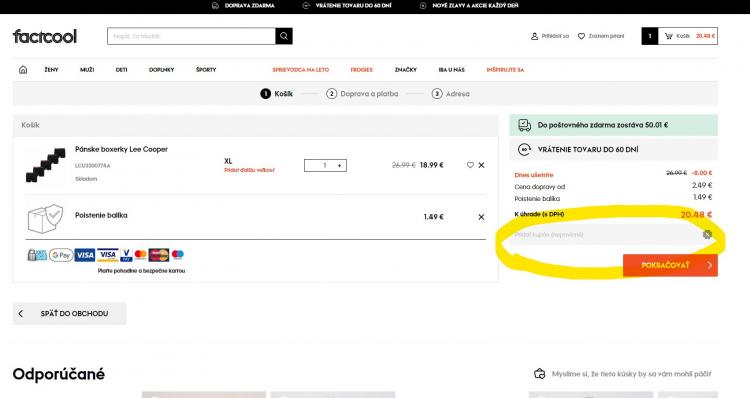Click the cart item count badge
The image size is (750, 398).
click(x=650, y=36)
